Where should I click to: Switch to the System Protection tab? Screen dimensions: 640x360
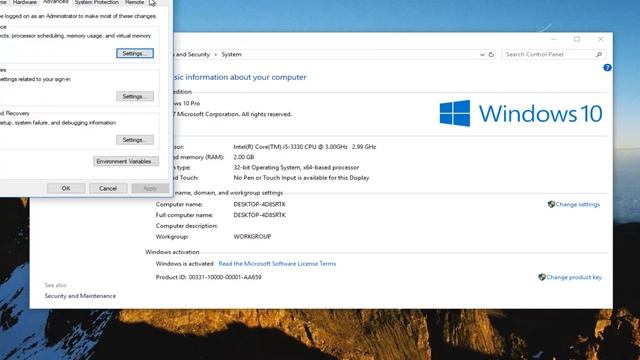pos(97,2)
